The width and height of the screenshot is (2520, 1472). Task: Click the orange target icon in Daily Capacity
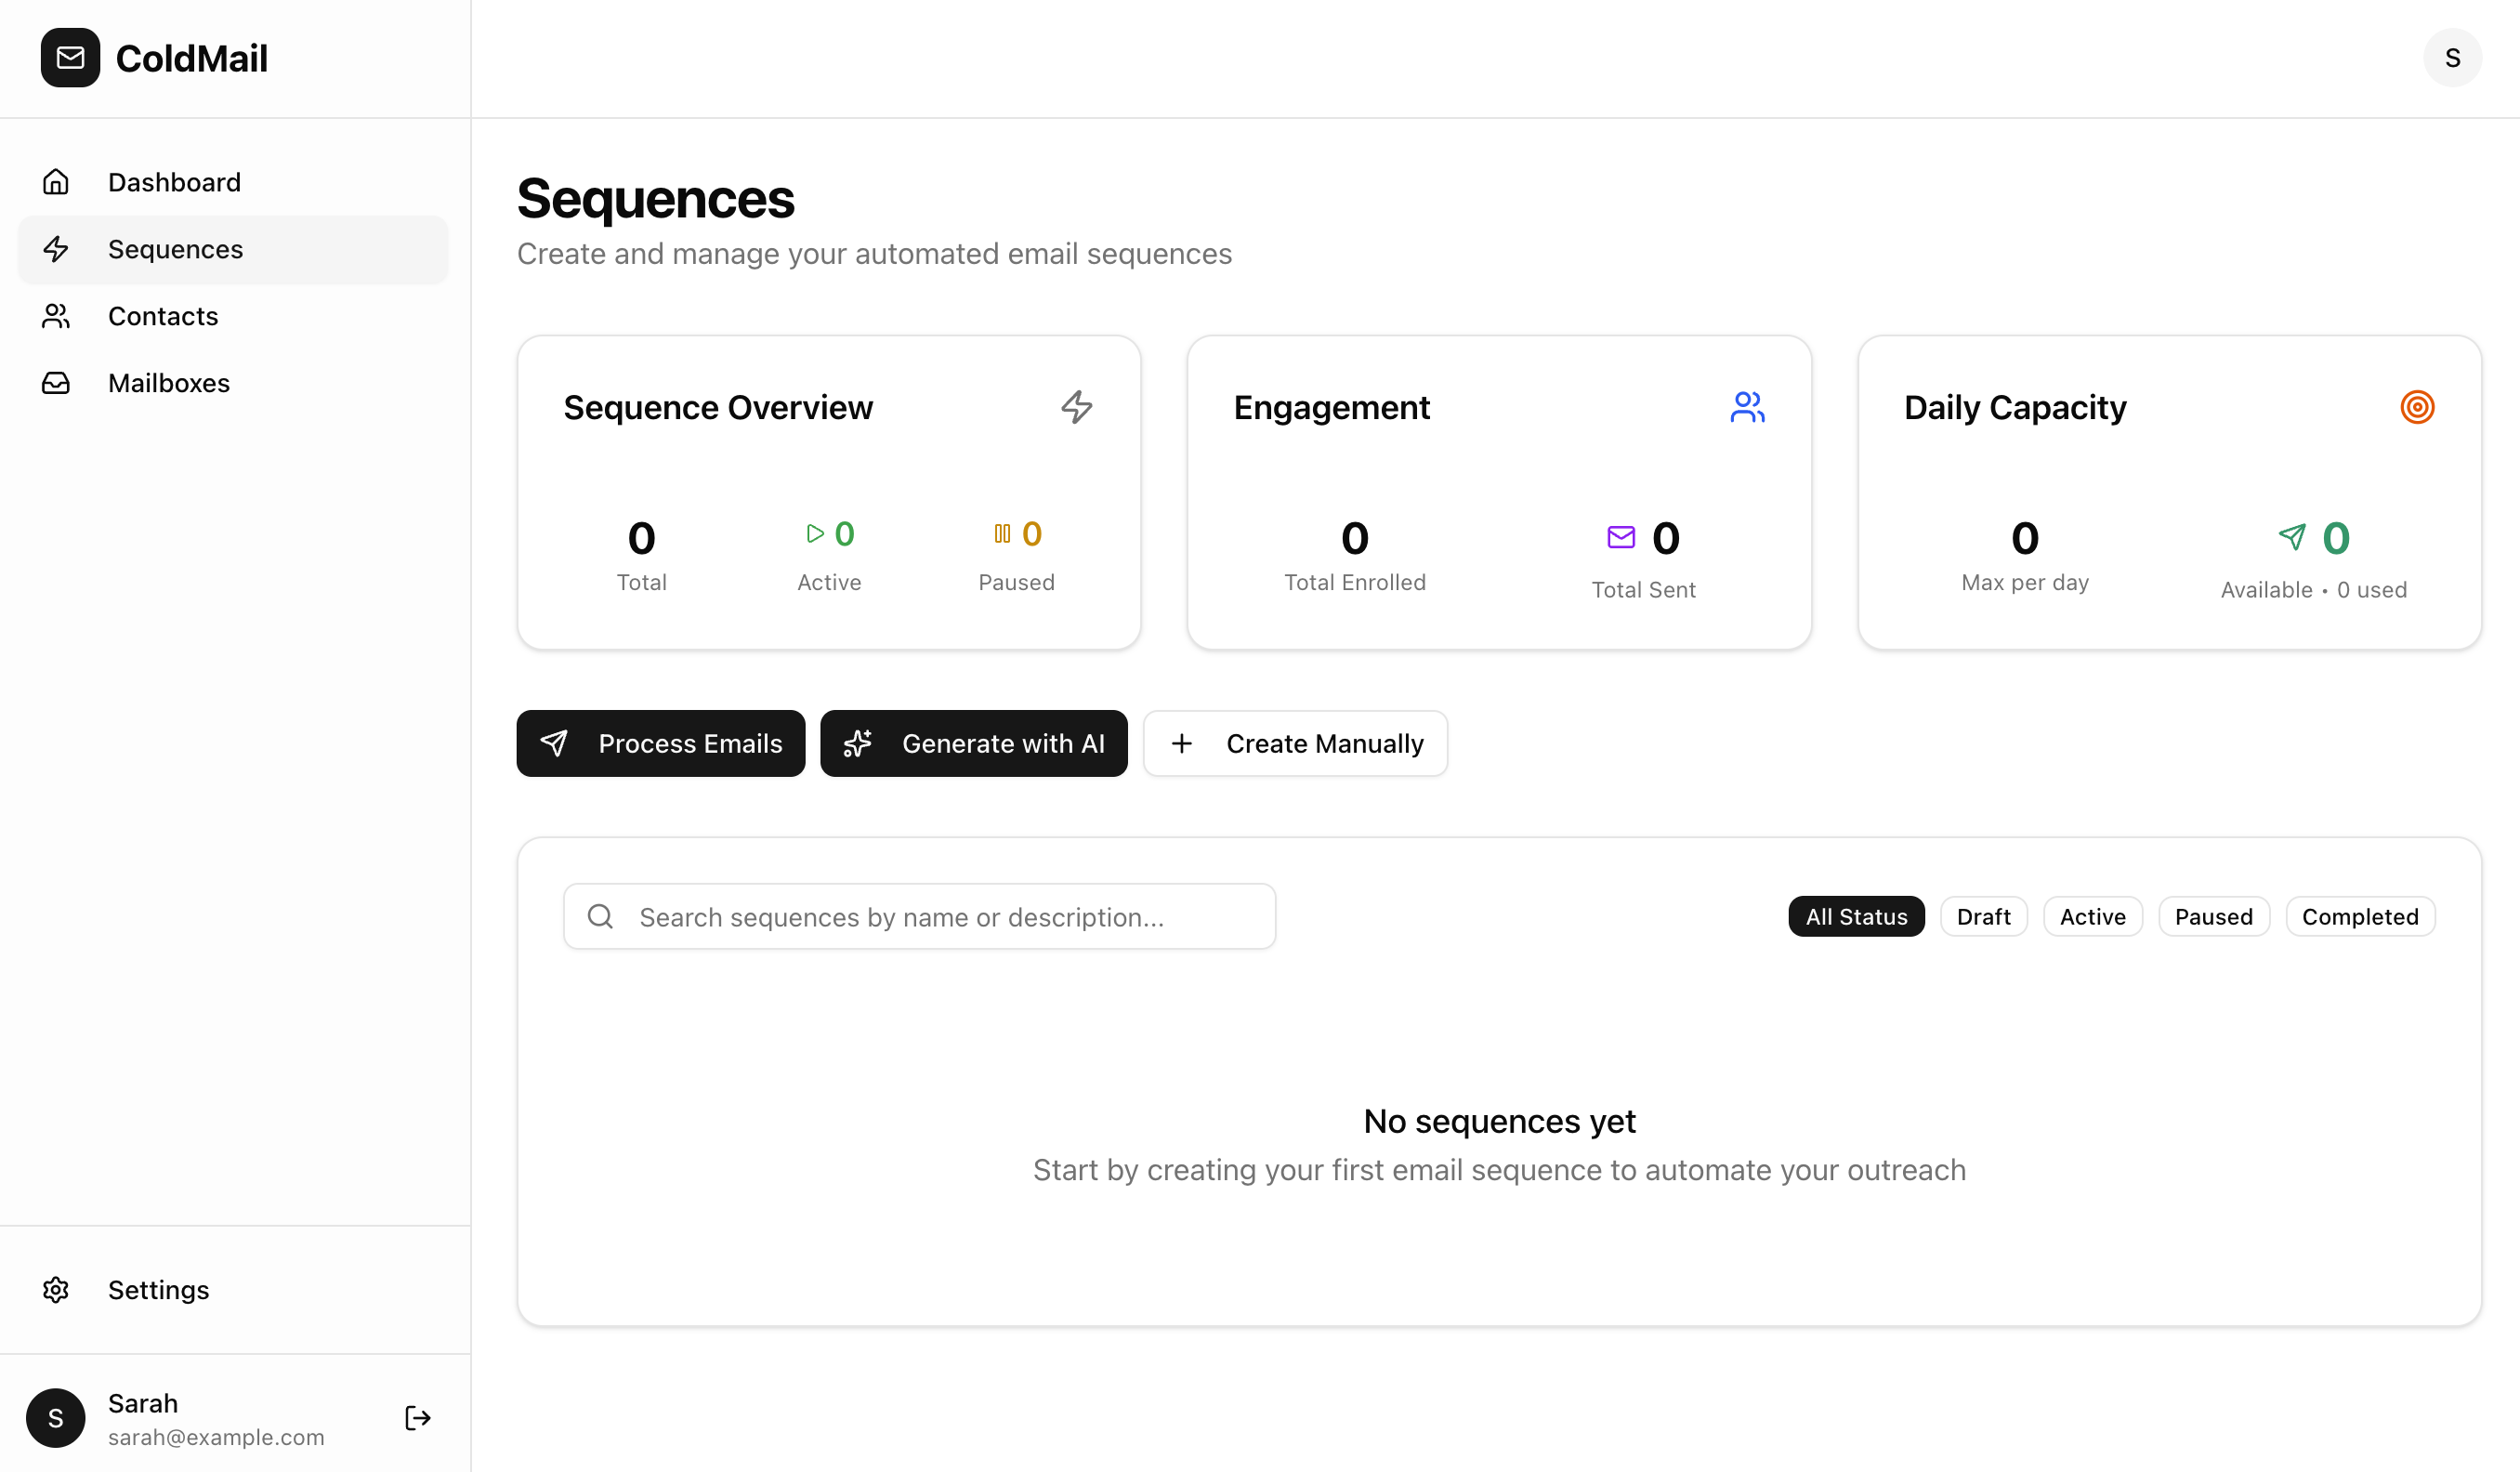[x=2417, y=407]
